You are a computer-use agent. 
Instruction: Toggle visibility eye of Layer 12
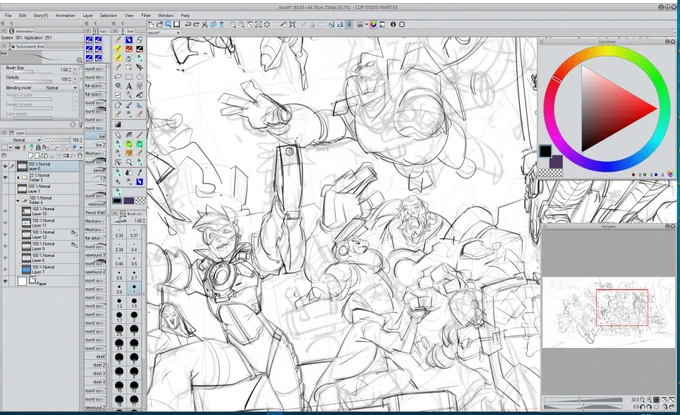click(x=5, y=235)
